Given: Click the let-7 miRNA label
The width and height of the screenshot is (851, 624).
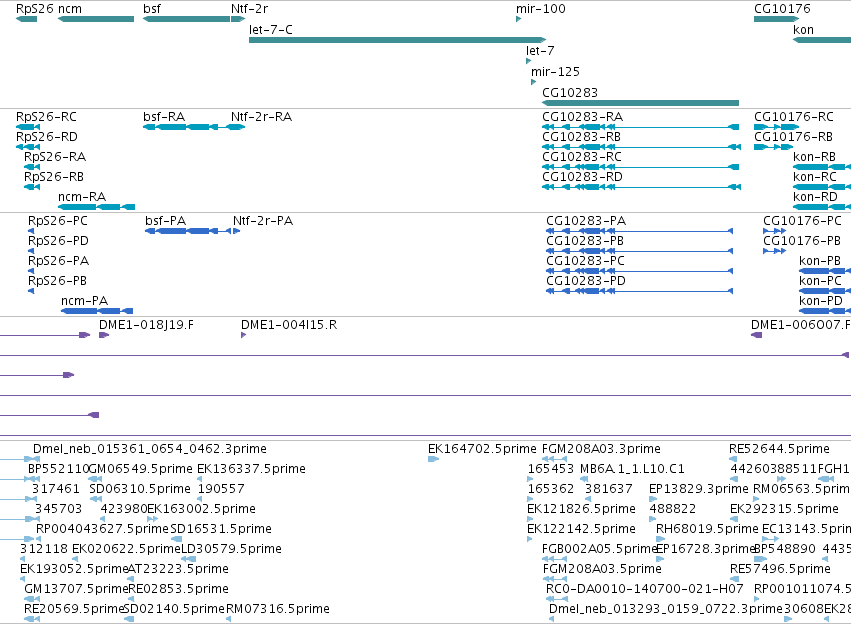Looking at the screenshot, I should click(x=540, y=50).
